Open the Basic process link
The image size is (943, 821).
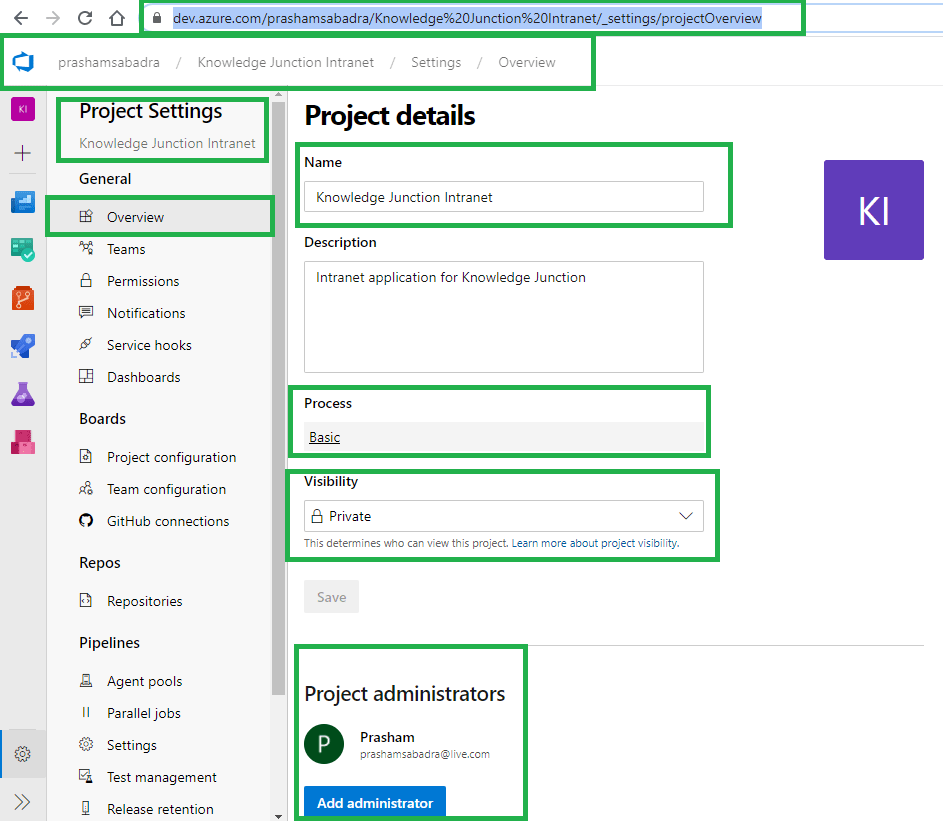click(324, 437)
